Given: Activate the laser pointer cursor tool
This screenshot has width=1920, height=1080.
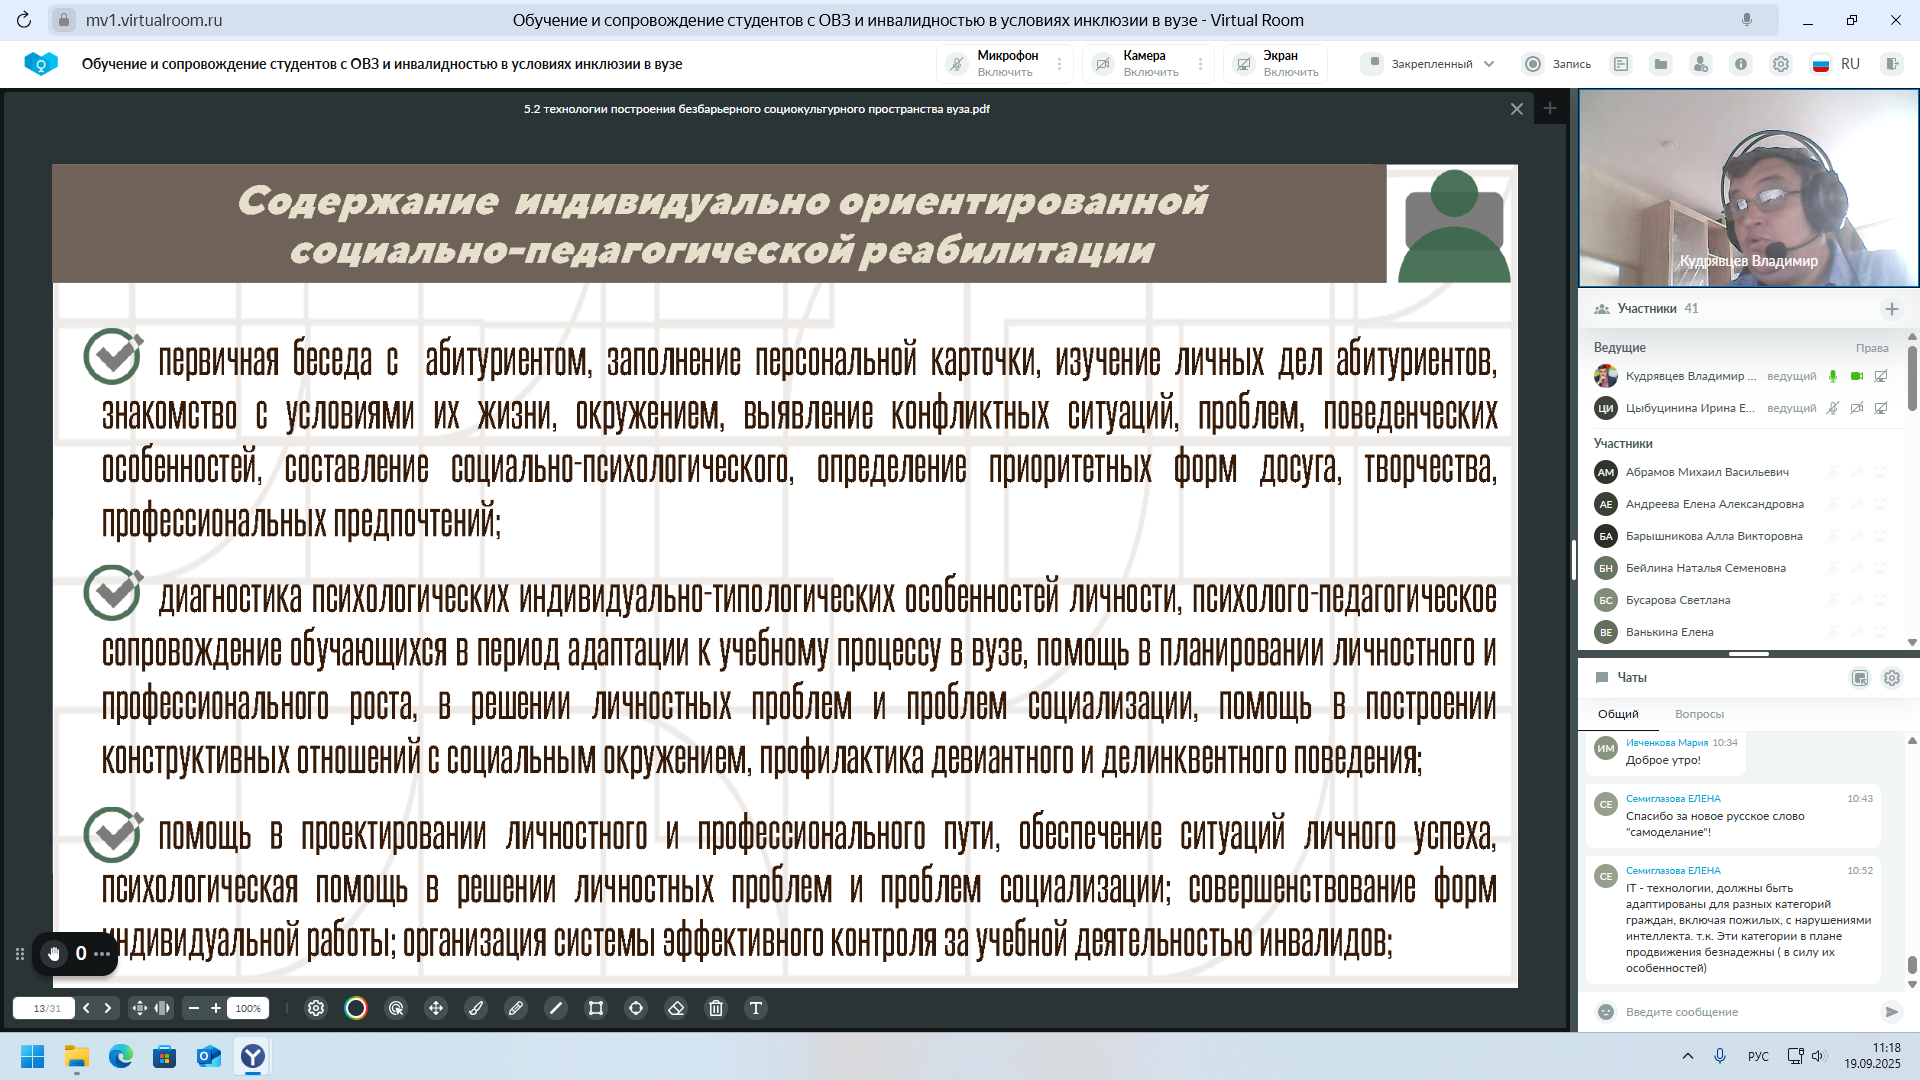Looking at the screenshot, I should tap(396, 1008).
